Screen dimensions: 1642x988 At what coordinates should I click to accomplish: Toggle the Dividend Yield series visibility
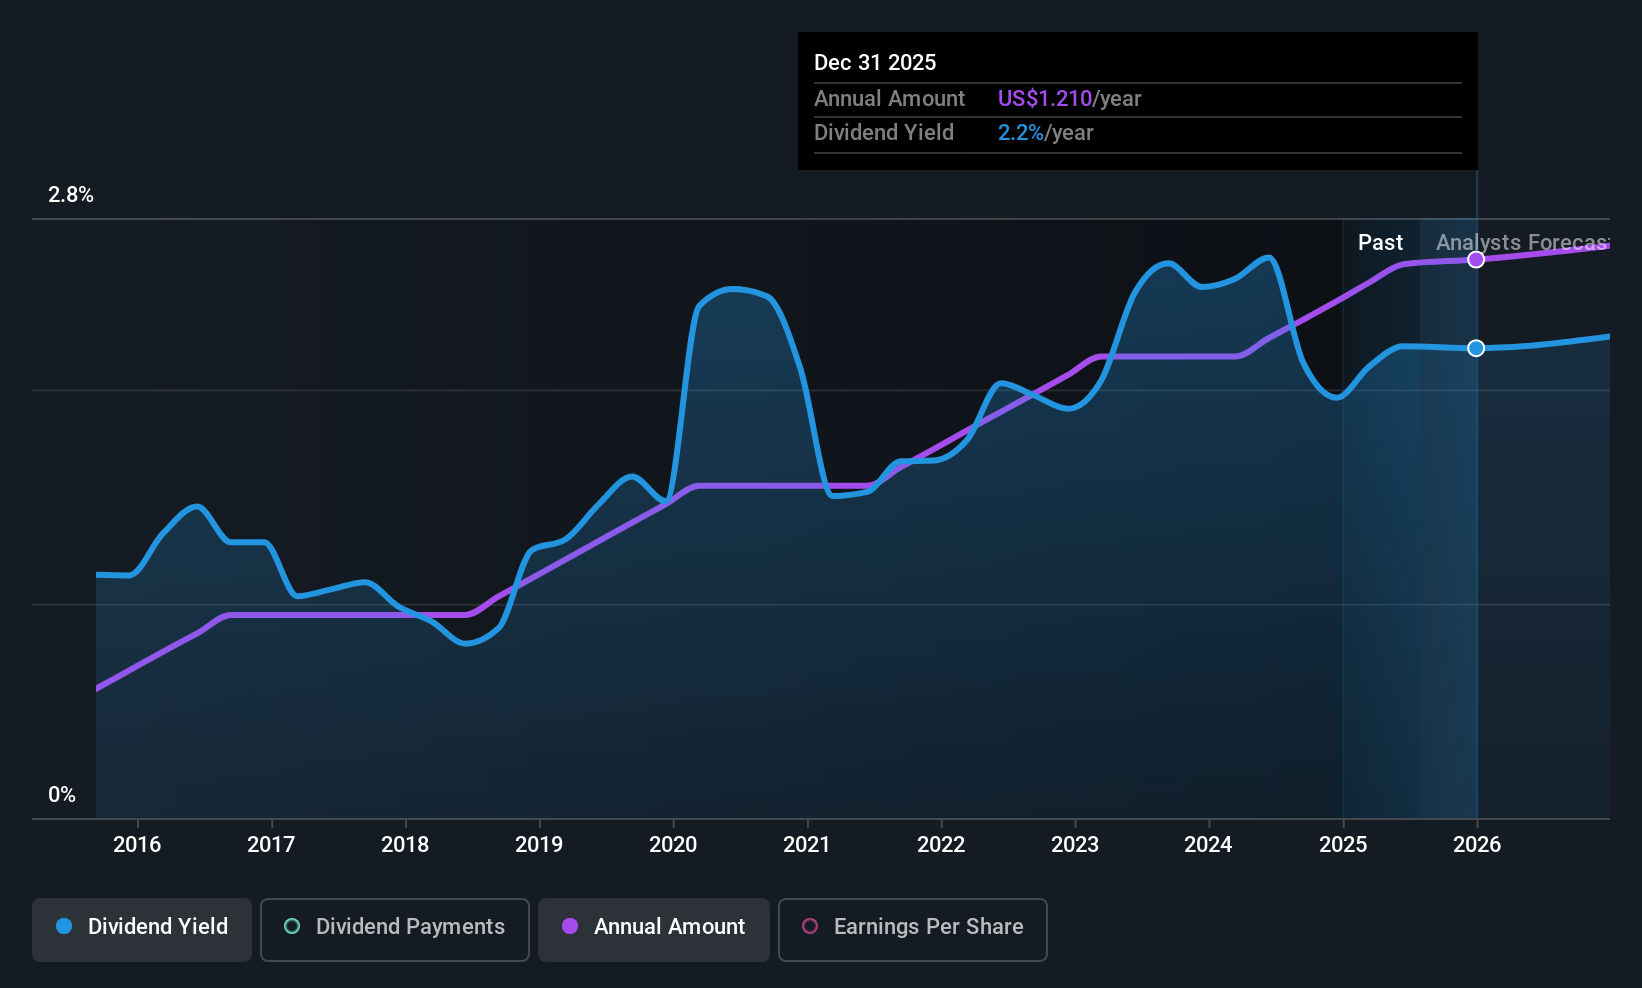(141, 929)
